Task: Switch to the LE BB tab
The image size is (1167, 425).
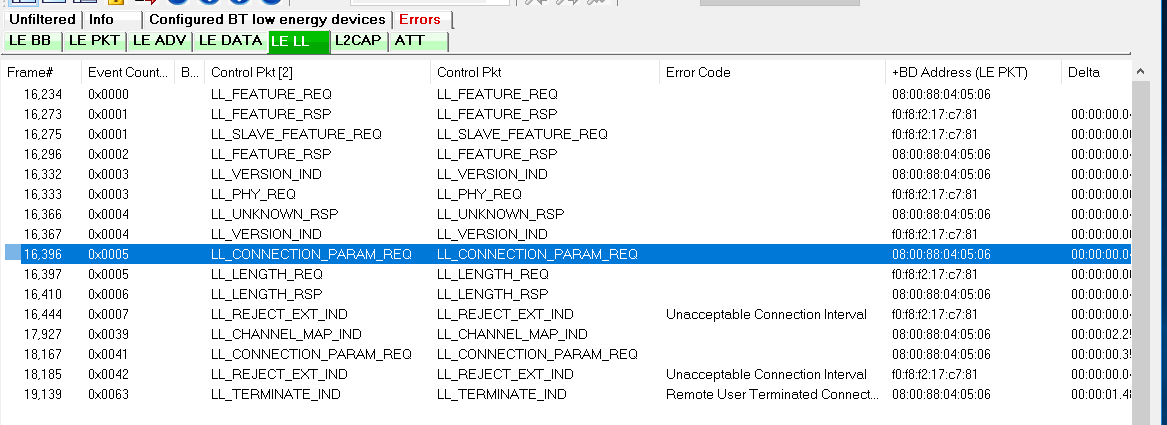Action: (30, 41)
